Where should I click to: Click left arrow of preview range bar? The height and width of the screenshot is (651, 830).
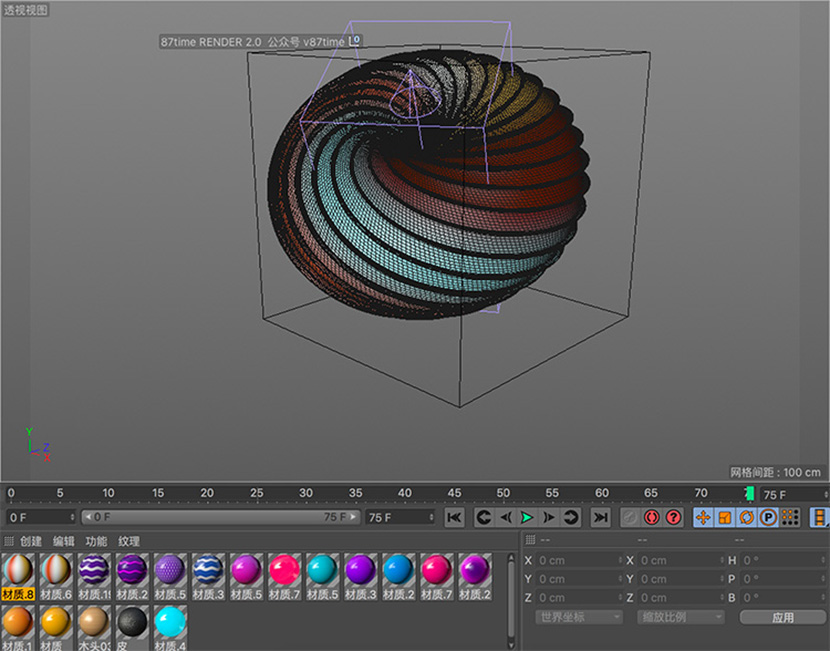point(88,517)
